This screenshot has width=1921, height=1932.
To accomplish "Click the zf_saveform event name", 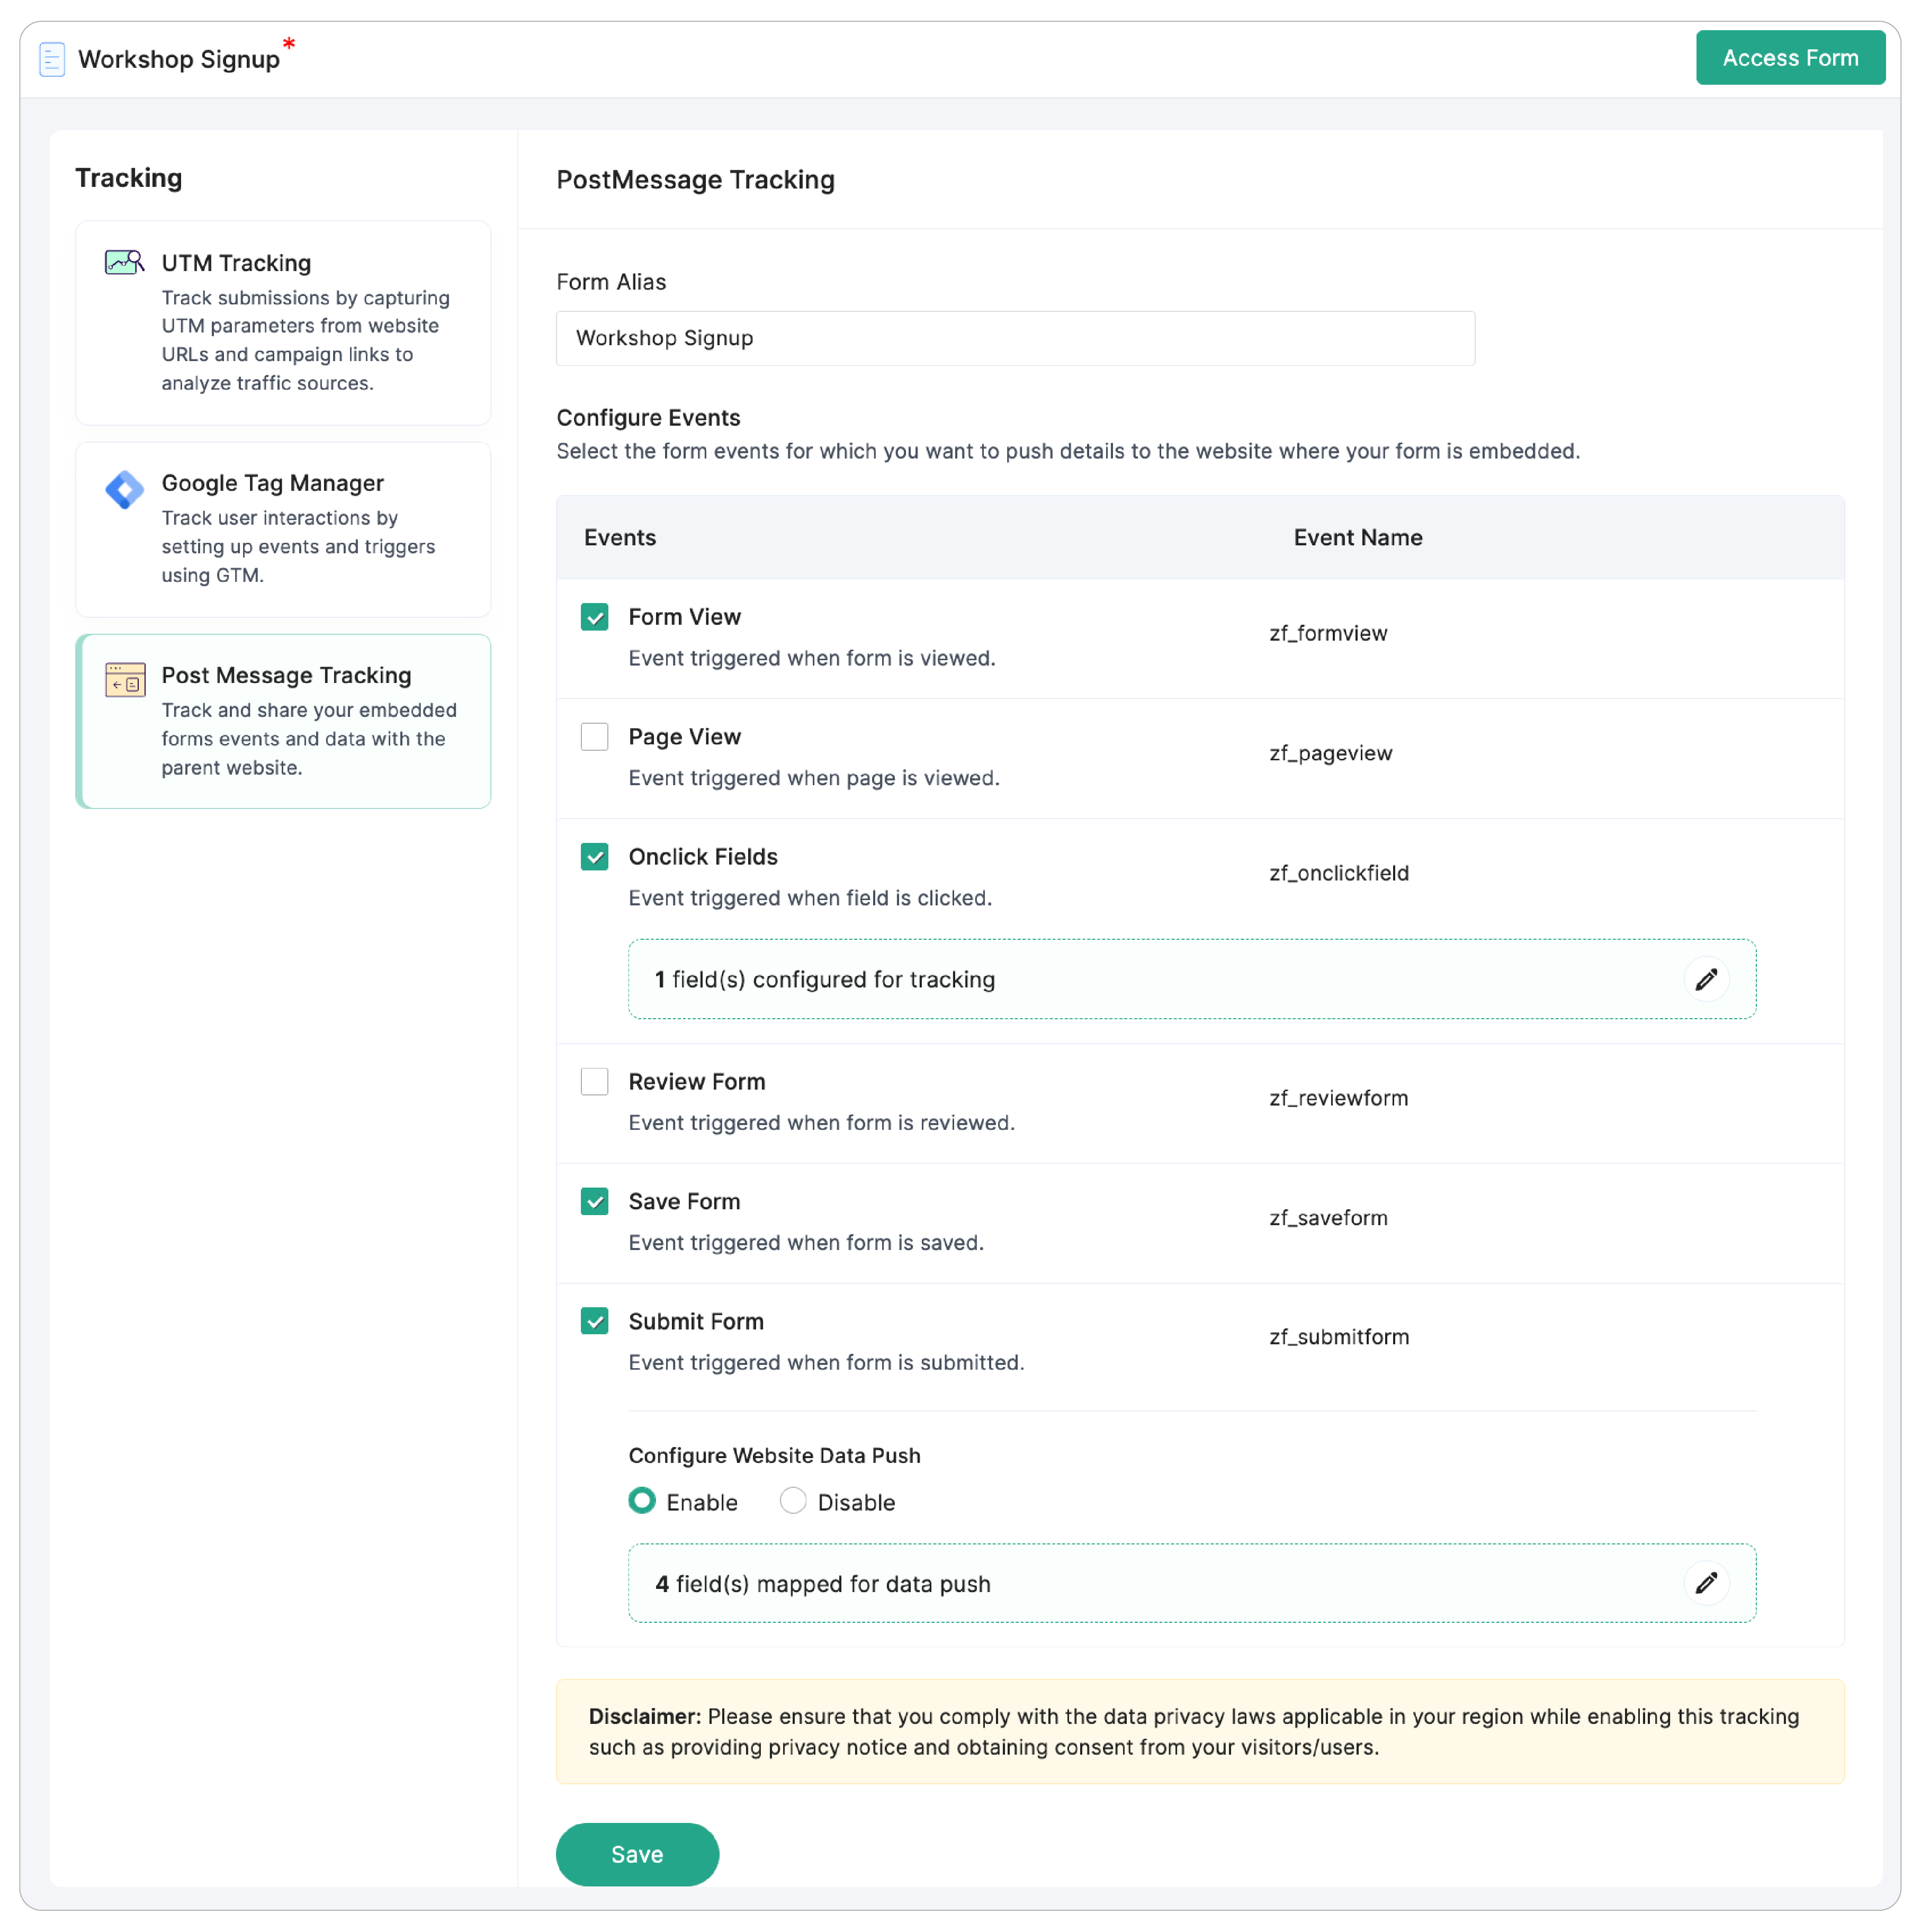I will (1328, 1218).
